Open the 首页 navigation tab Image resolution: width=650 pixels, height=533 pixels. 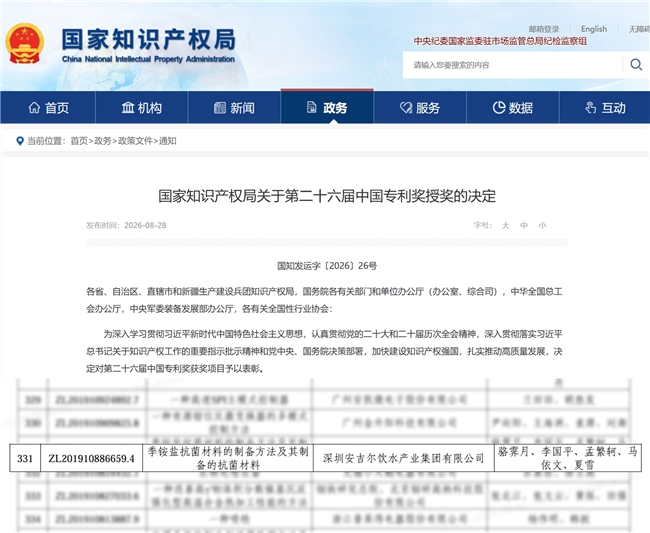pos(48,108)
